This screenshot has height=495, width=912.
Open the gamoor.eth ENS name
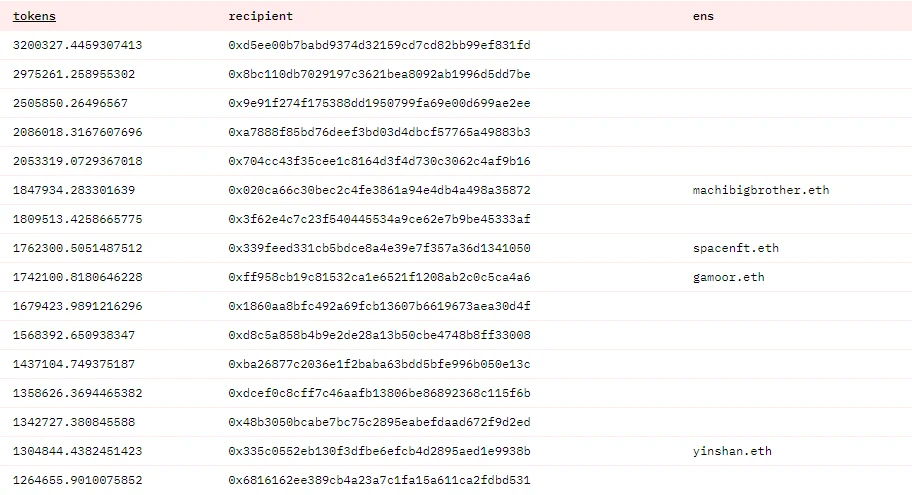click(x=728, y=277)
